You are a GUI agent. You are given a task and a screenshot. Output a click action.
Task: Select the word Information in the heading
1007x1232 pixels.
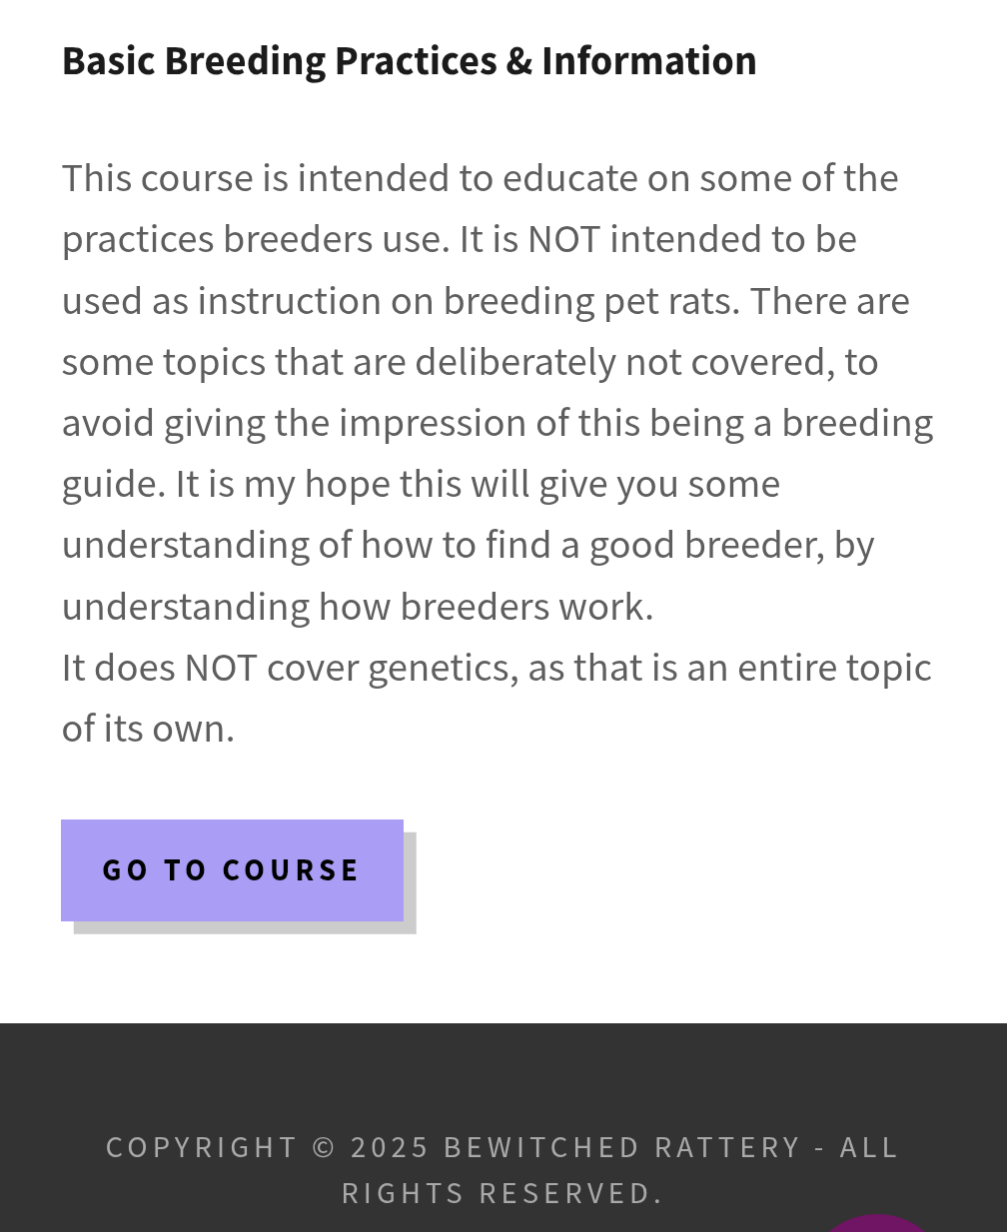point(649,61)
